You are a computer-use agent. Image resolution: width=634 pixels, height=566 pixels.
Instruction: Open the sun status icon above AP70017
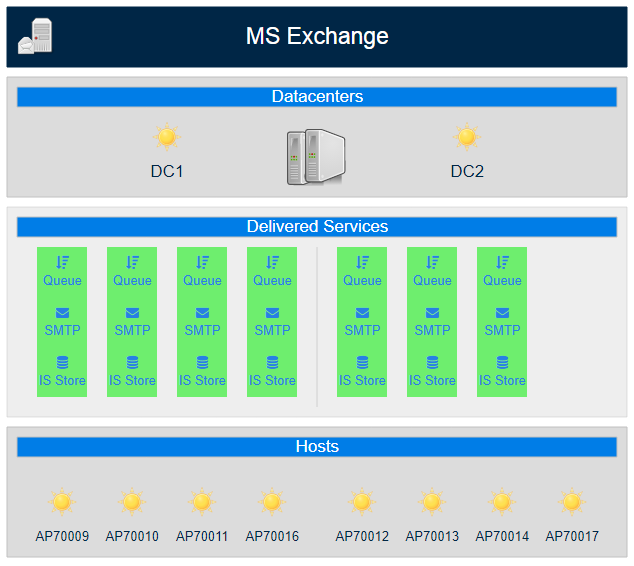pyautogui.click(x=572, y=502)
